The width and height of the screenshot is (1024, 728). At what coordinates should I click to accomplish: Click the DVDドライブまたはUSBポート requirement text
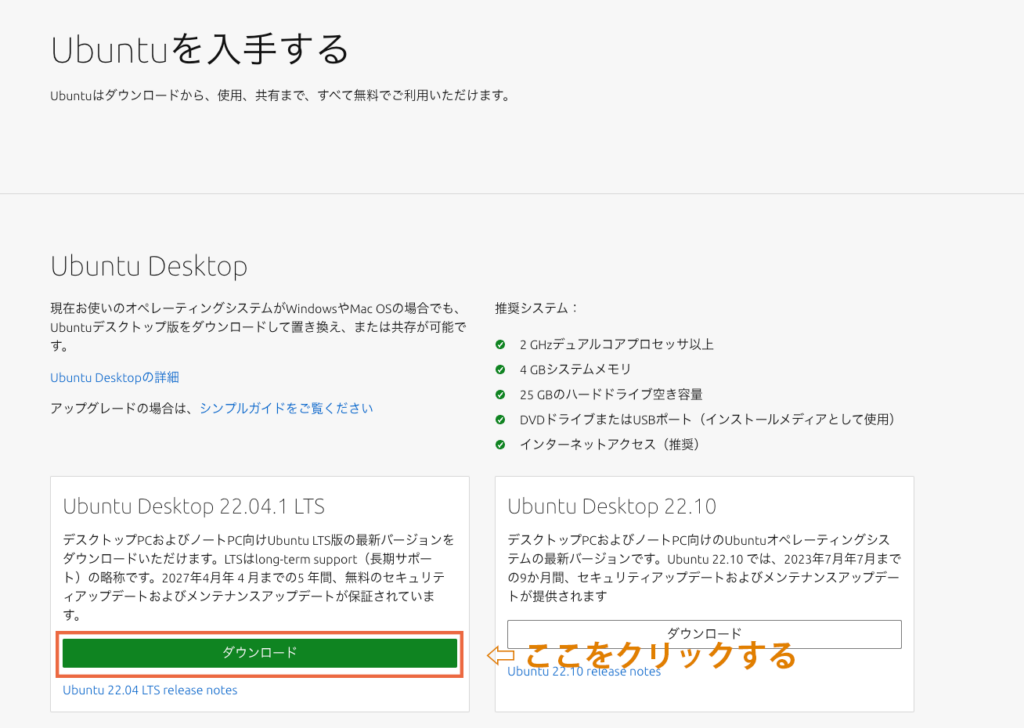tap(708, 419)
